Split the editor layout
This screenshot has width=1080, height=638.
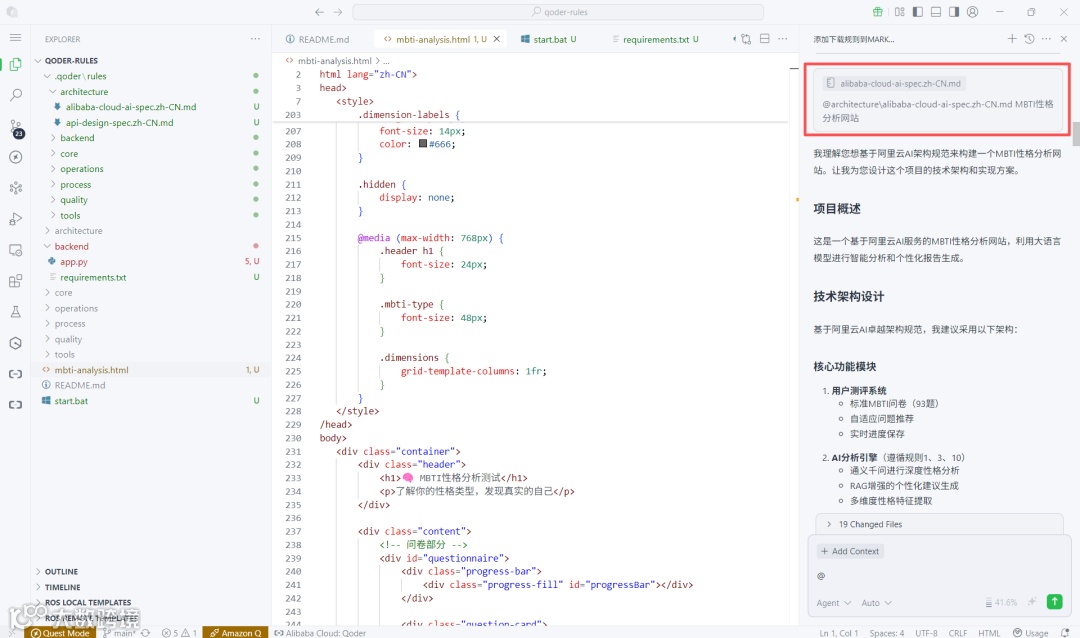[x=765, y=39]
